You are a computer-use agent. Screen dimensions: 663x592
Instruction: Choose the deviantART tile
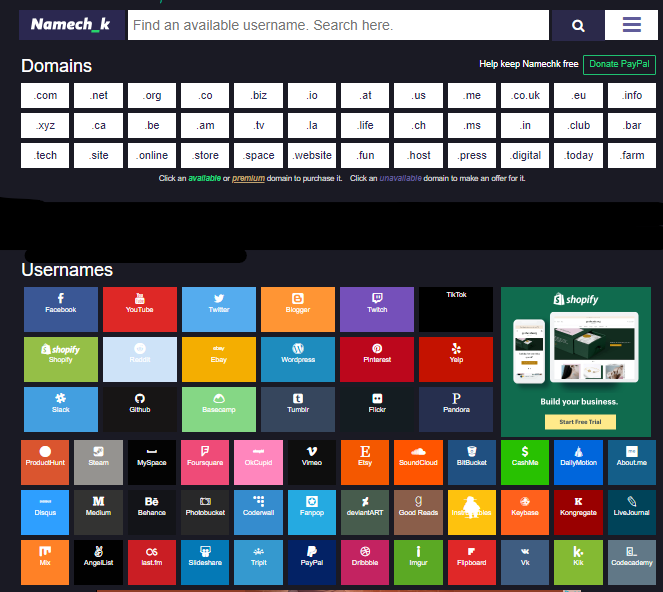coord(365,513)
